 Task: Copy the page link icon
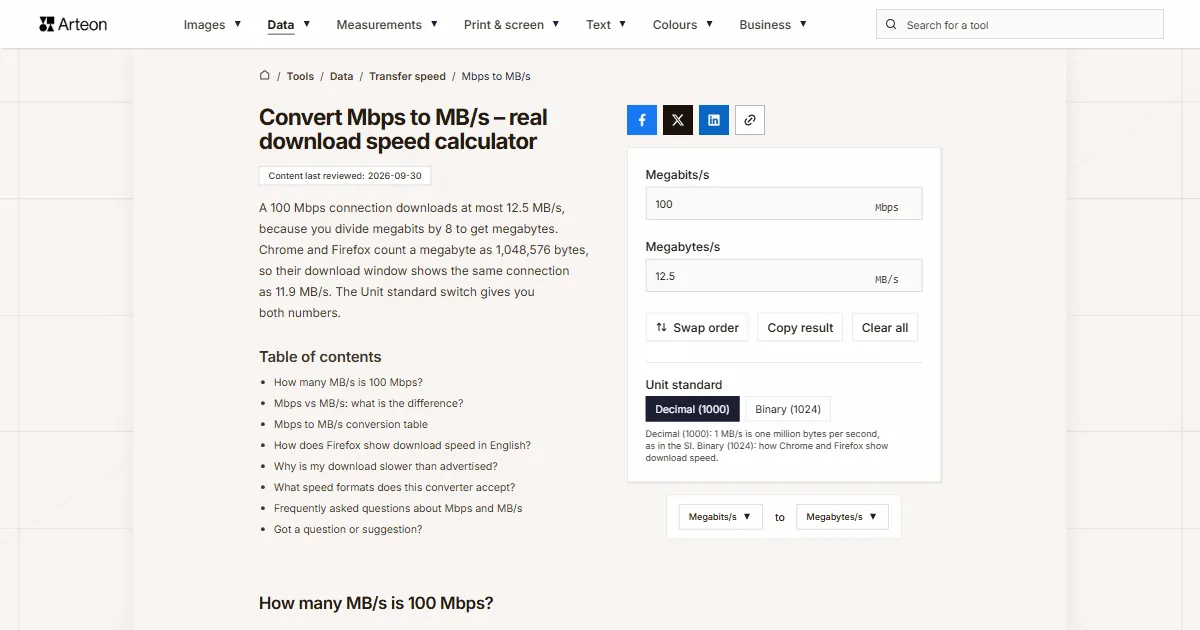point(750,120)
